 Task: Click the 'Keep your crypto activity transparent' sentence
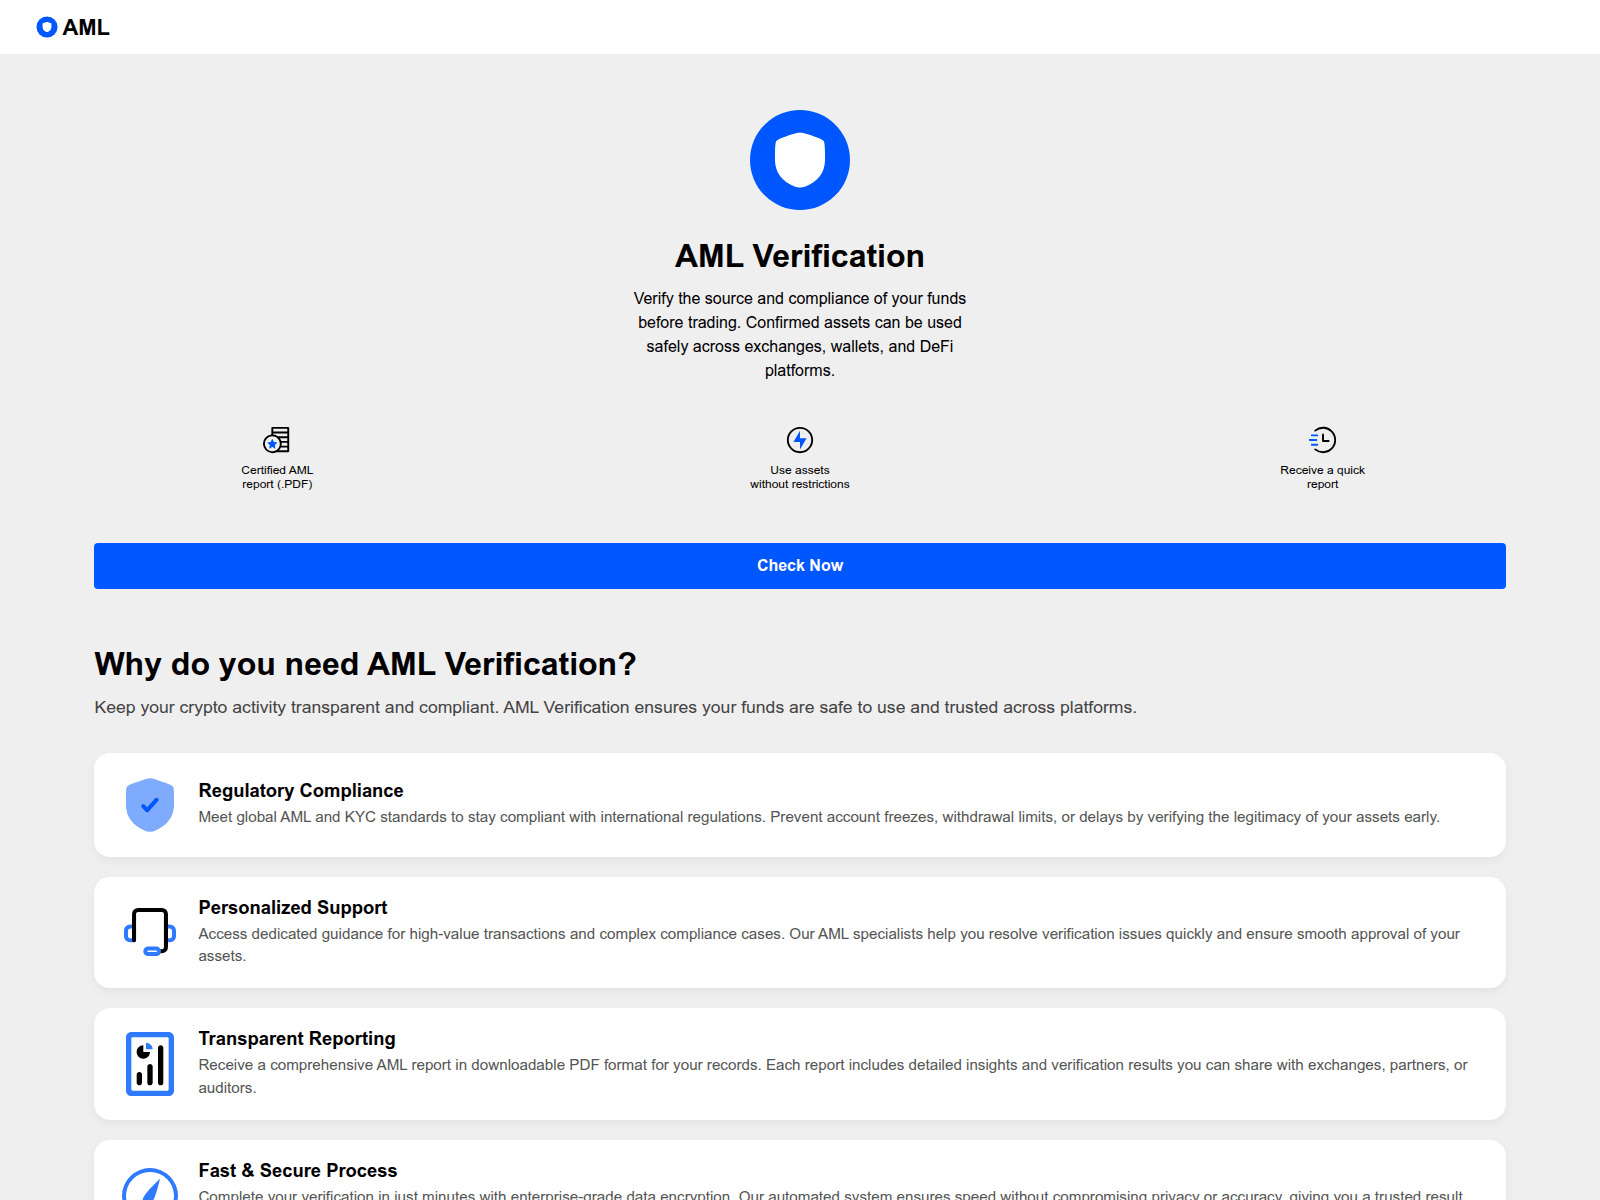[x=615, y=707]
